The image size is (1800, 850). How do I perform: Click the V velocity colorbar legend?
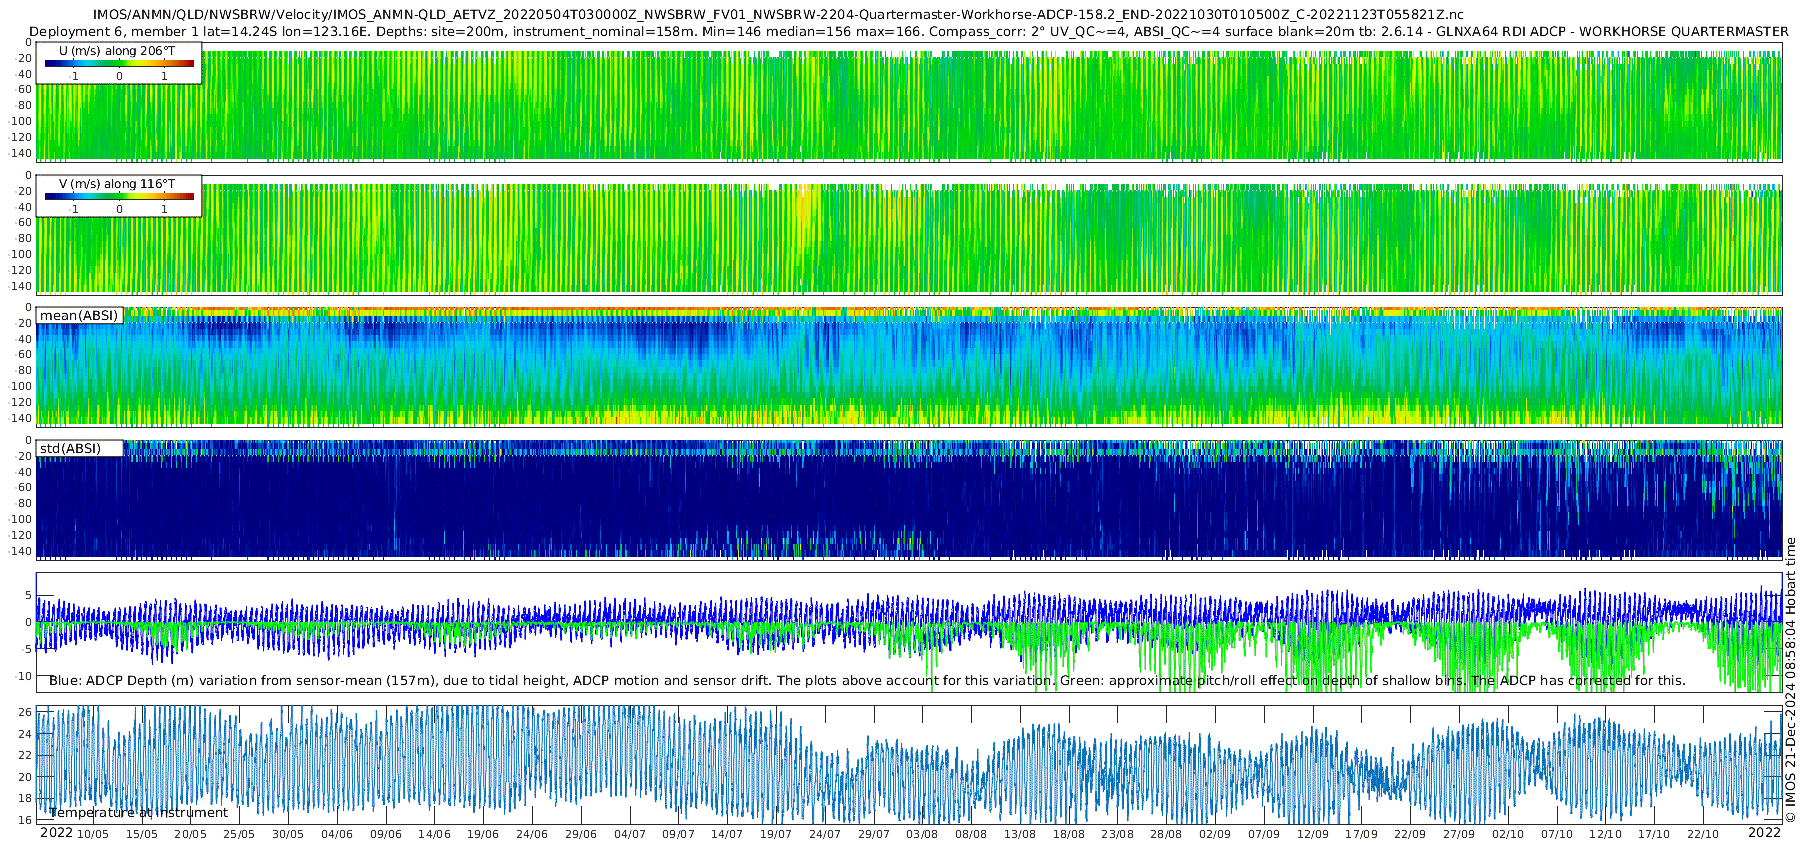(x=119, y=196)
